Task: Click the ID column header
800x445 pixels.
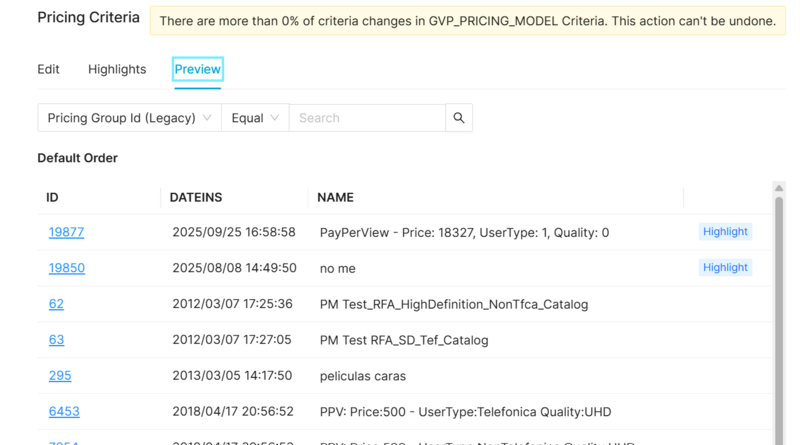Action: [x=52, y=198]
